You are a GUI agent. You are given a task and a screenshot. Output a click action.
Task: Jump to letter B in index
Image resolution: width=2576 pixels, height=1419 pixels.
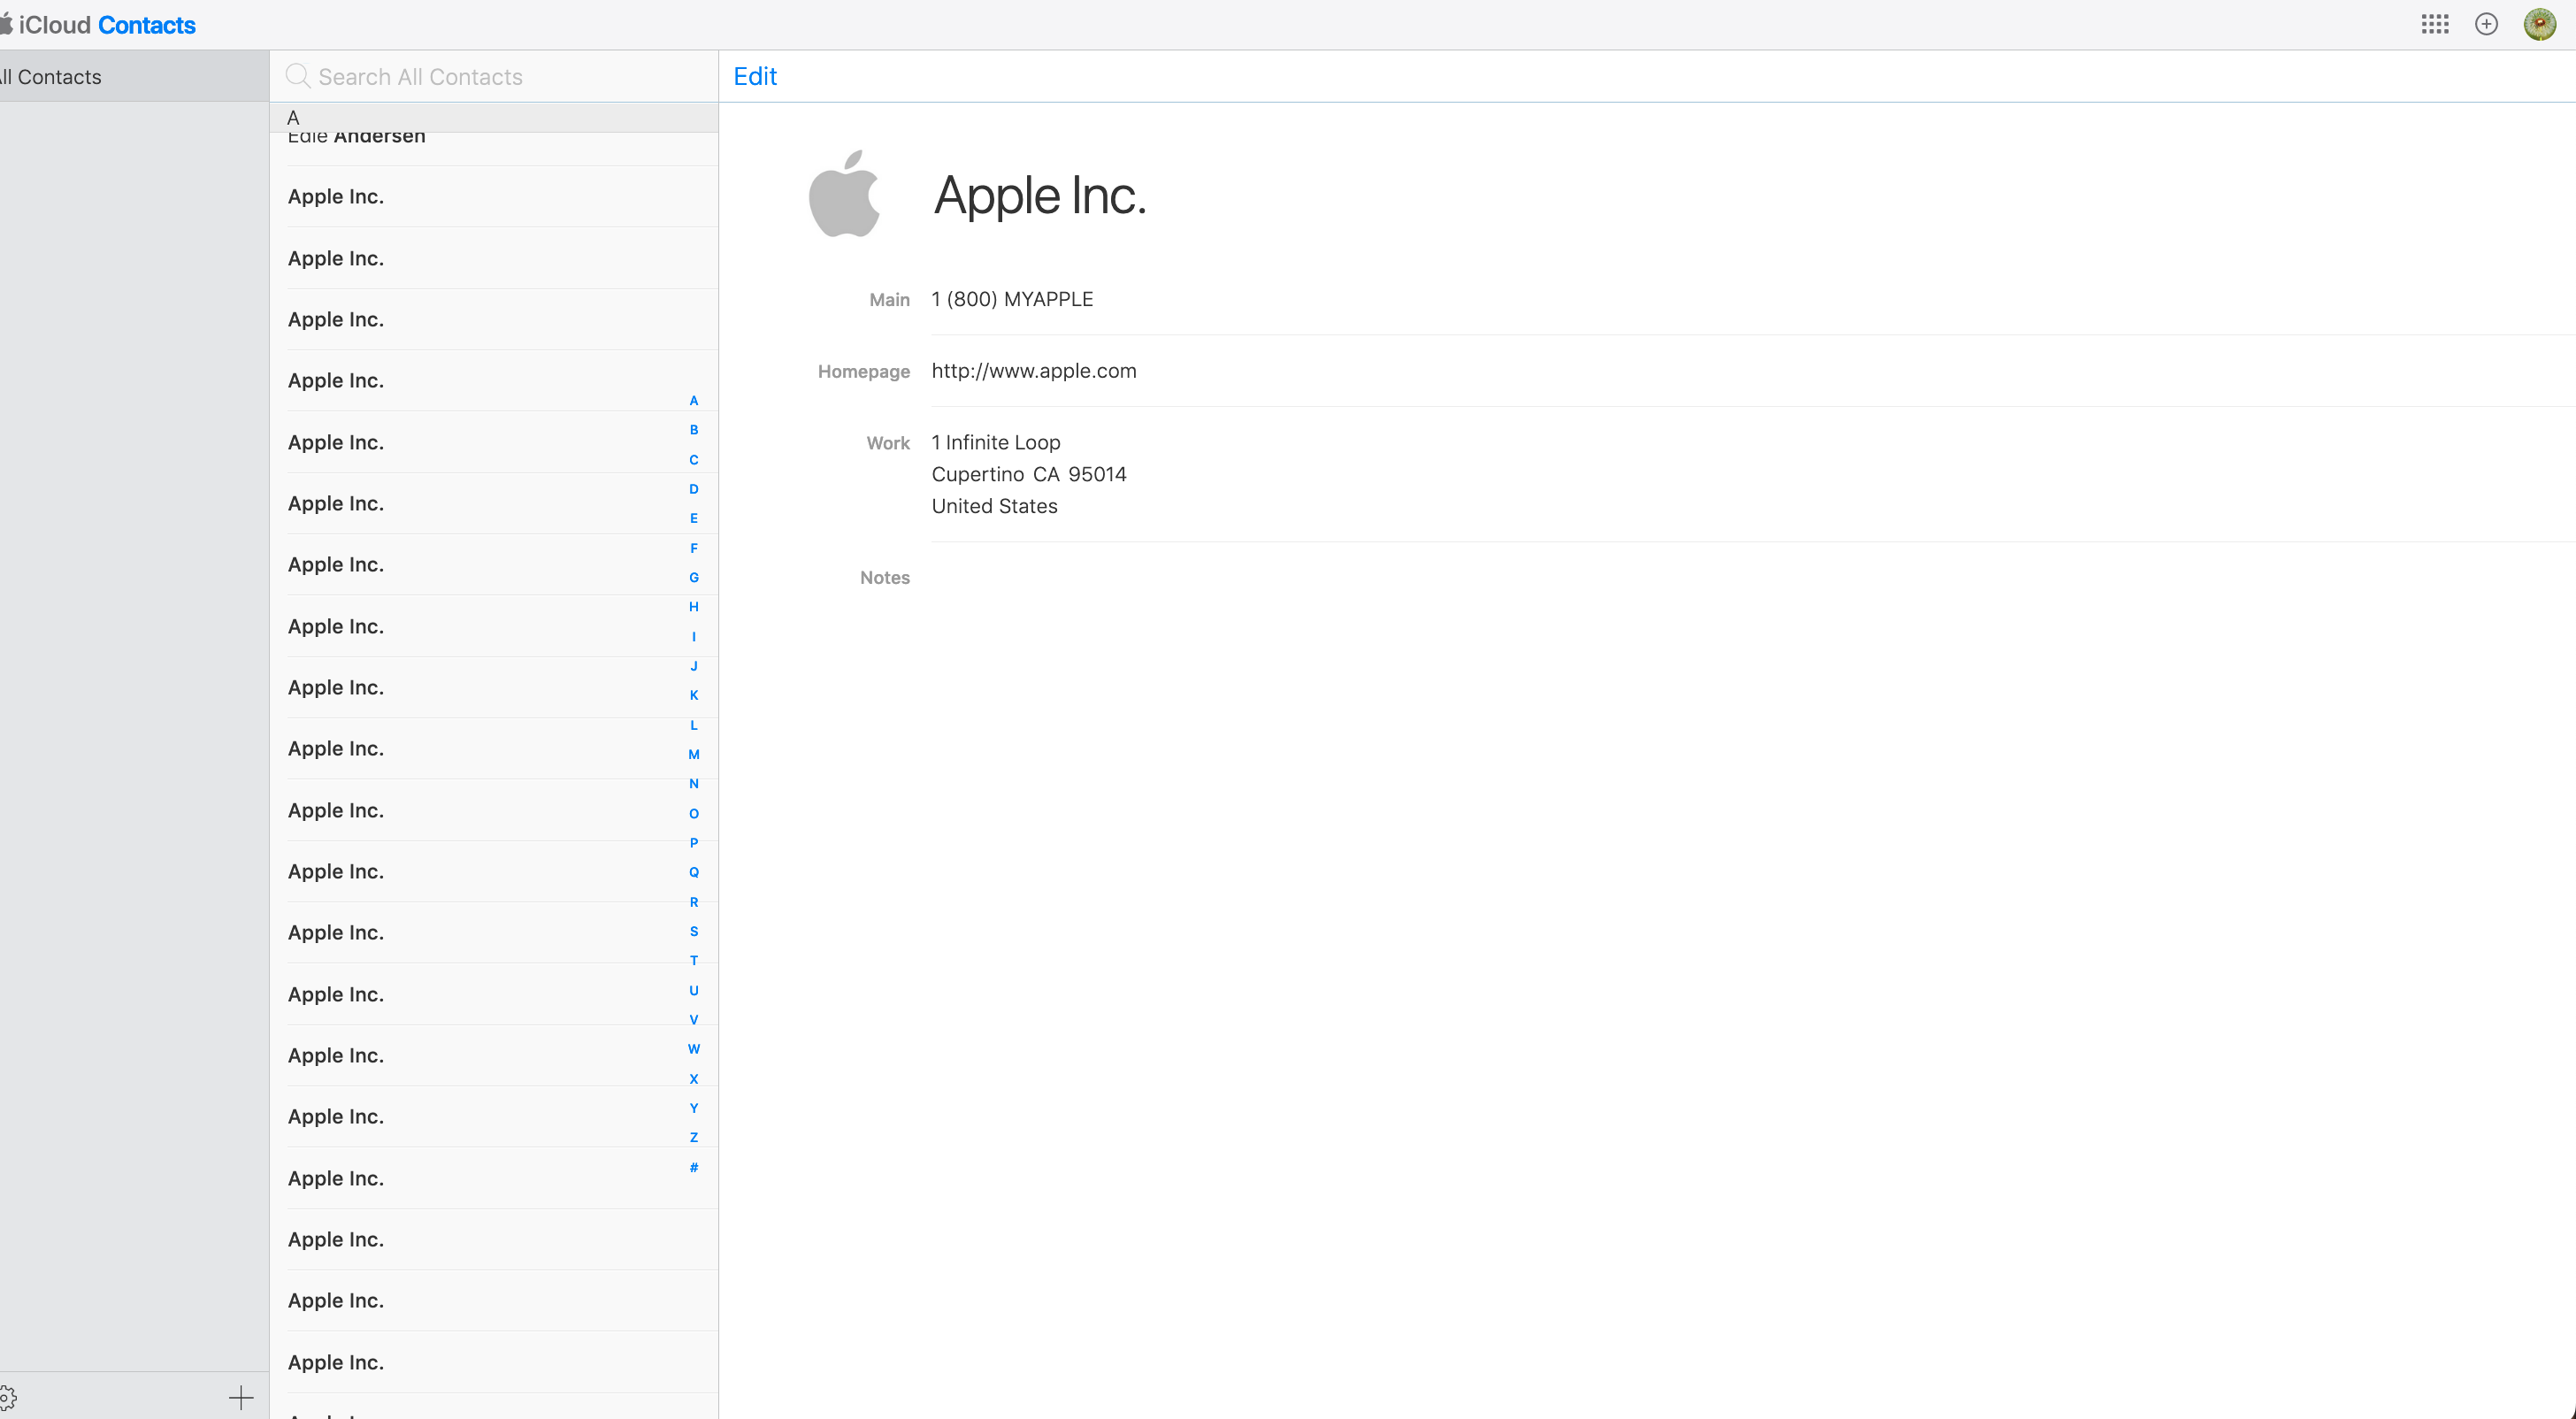coord(694,430)
